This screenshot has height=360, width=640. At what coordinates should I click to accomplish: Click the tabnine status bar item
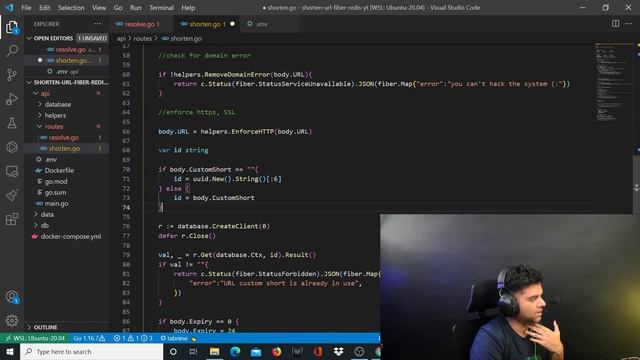pyautogui.click(x=178, y=338)
